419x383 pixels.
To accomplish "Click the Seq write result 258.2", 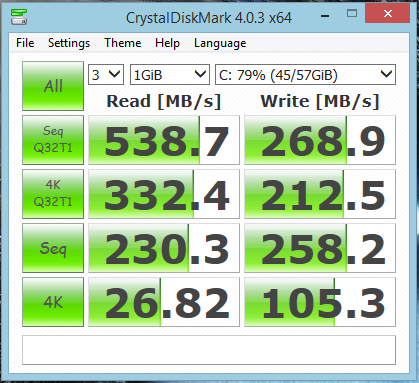I will [320, 248].
